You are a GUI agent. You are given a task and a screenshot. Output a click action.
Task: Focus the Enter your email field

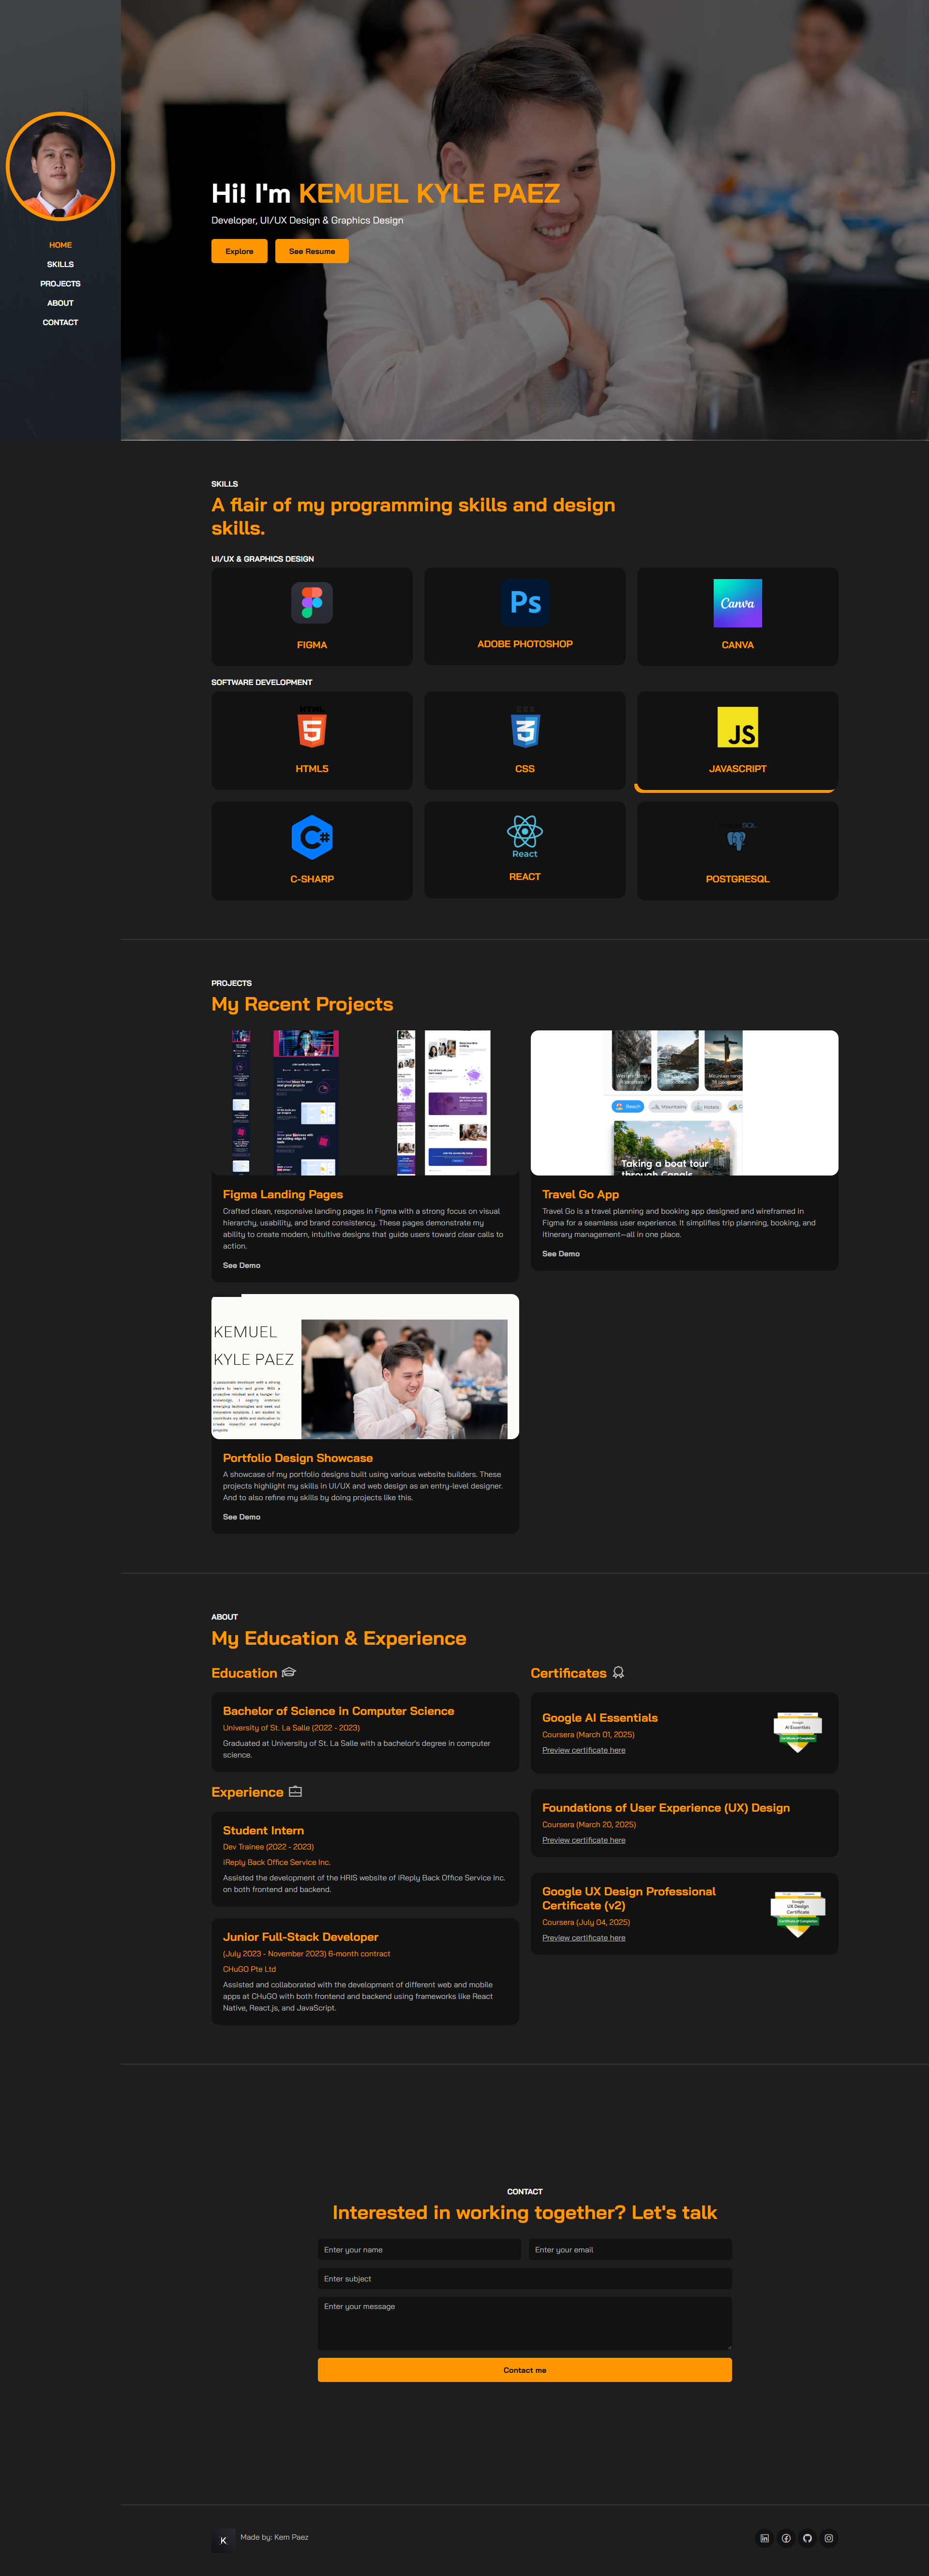630,2249
